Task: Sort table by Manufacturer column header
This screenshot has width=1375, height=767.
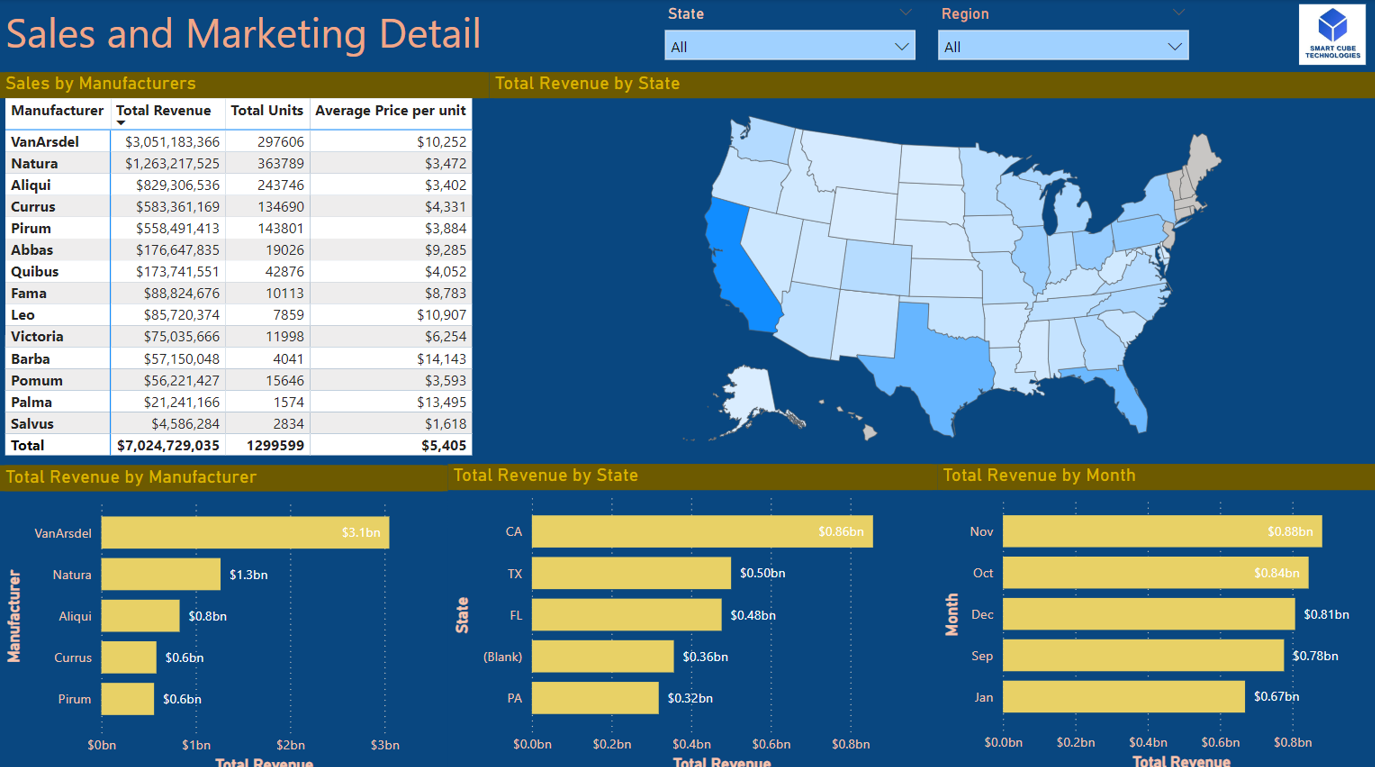Action: point(57,111)
